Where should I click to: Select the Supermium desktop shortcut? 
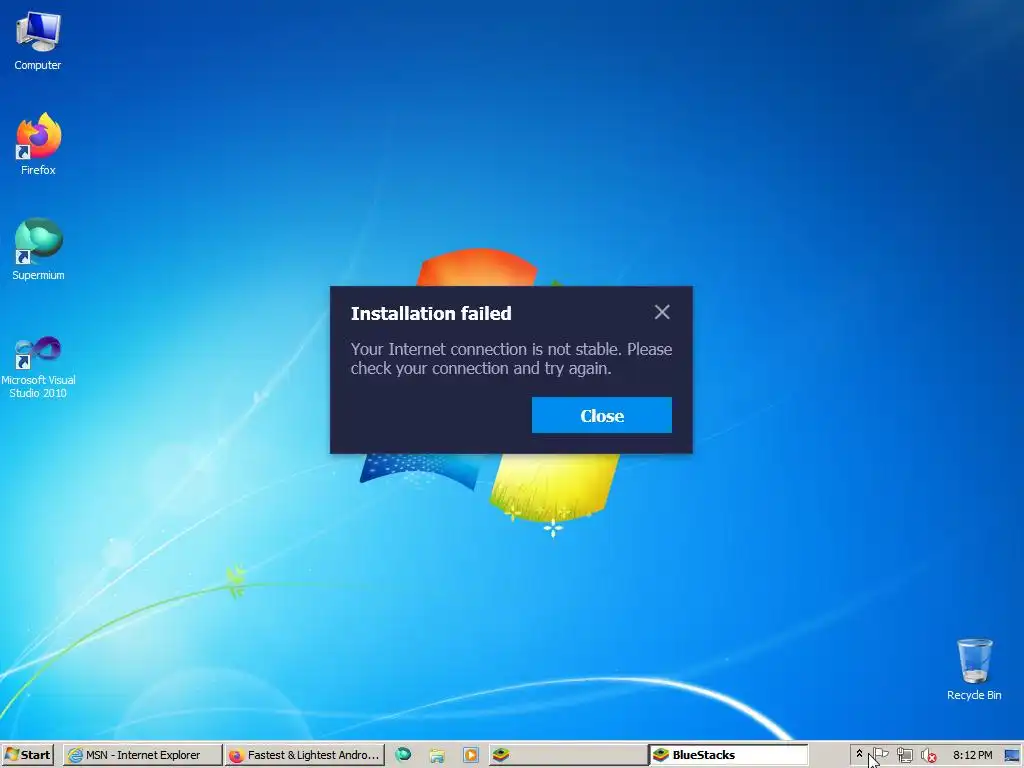(38, 249)
